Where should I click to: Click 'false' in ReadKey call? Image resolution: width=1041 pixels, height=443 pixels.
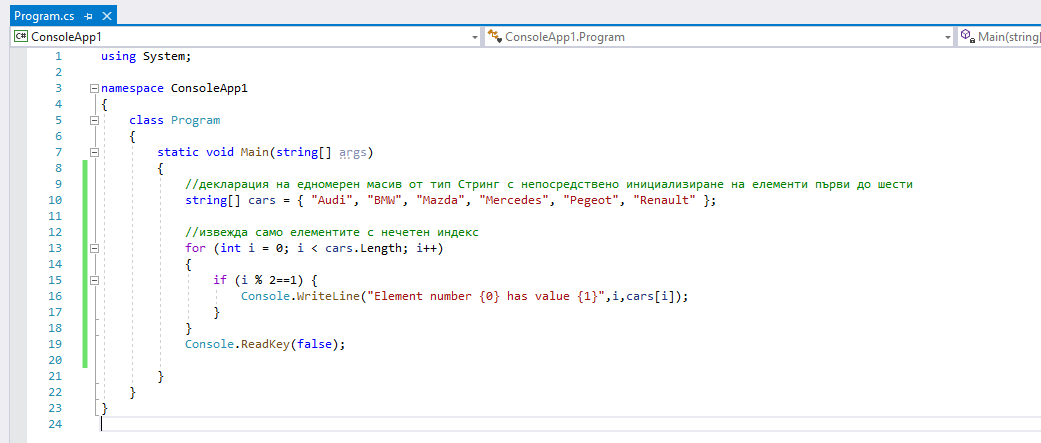click(314, 344)
